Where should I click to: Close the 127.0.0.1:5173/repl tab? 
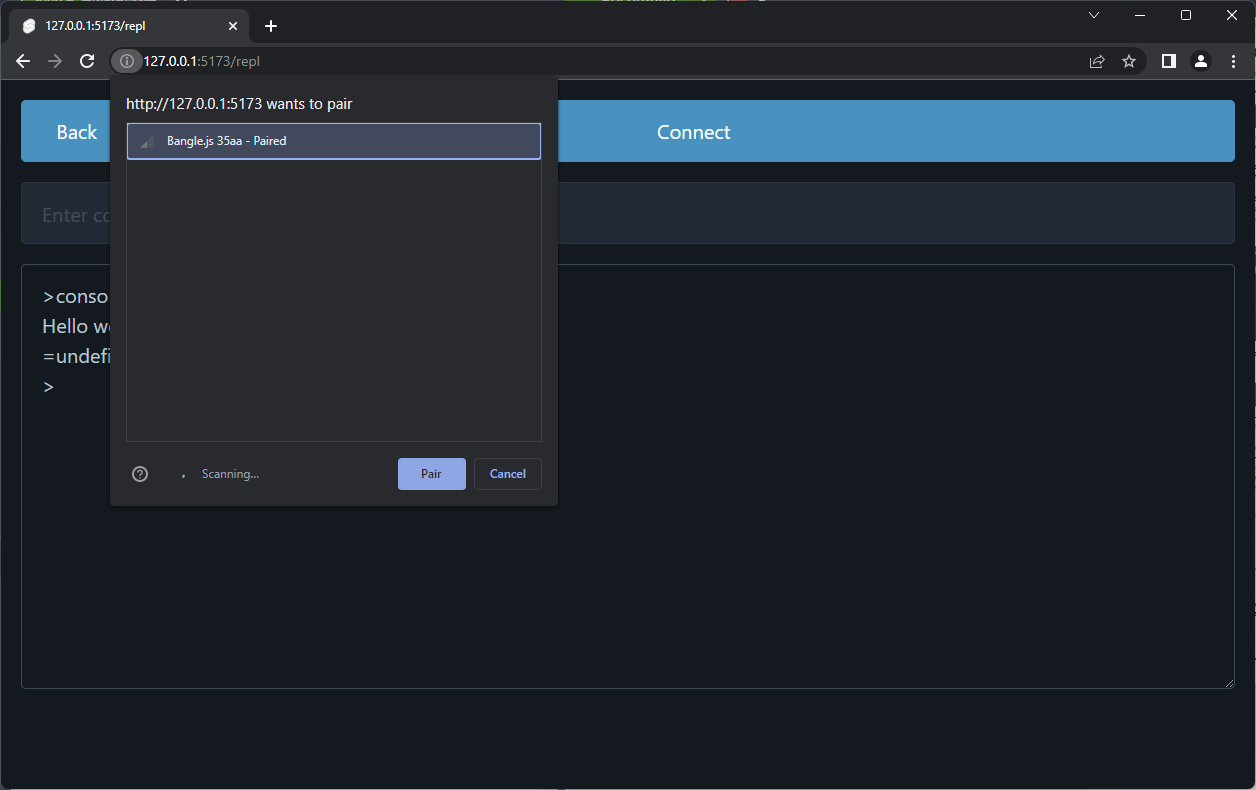click(233, 26)
